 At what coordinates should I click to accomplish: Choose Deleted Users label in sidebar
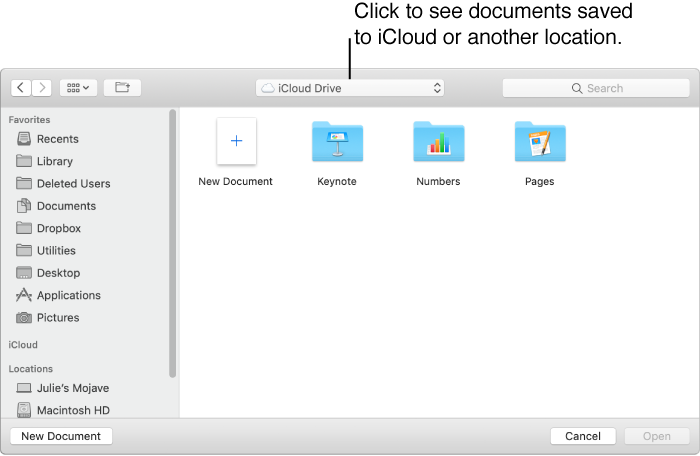(74, 184)
